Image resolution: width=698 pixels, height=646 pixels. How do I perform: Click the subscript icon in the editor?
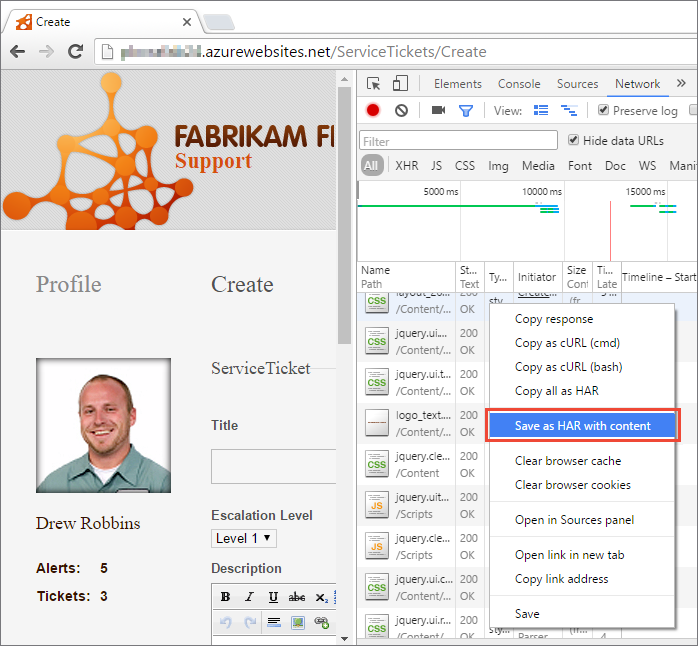click(321, 597)
